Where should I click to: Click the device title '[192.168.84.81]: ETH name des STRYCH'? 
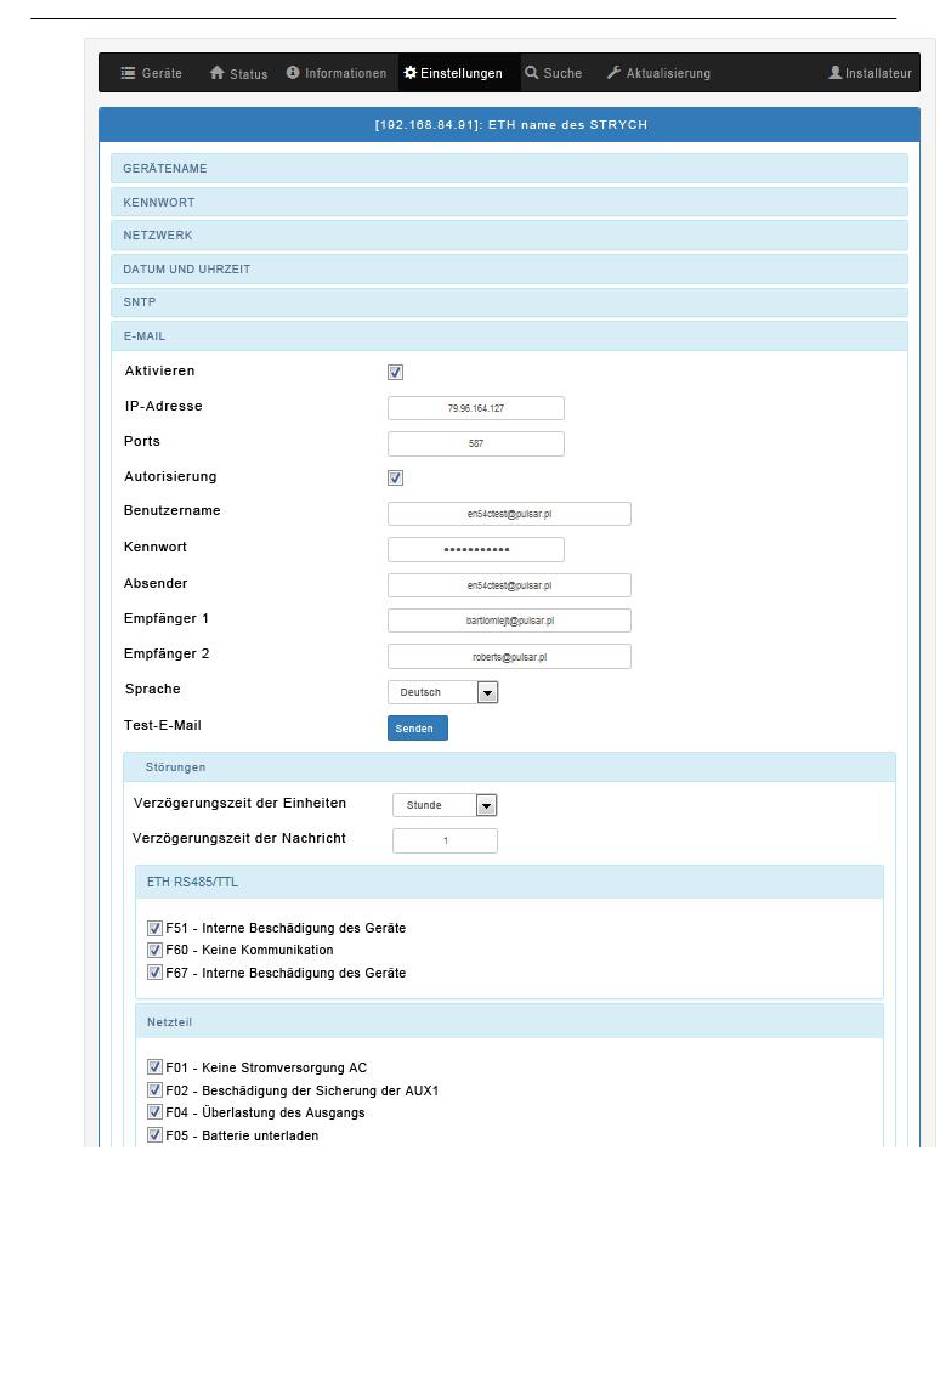click(x=511, y=125)
